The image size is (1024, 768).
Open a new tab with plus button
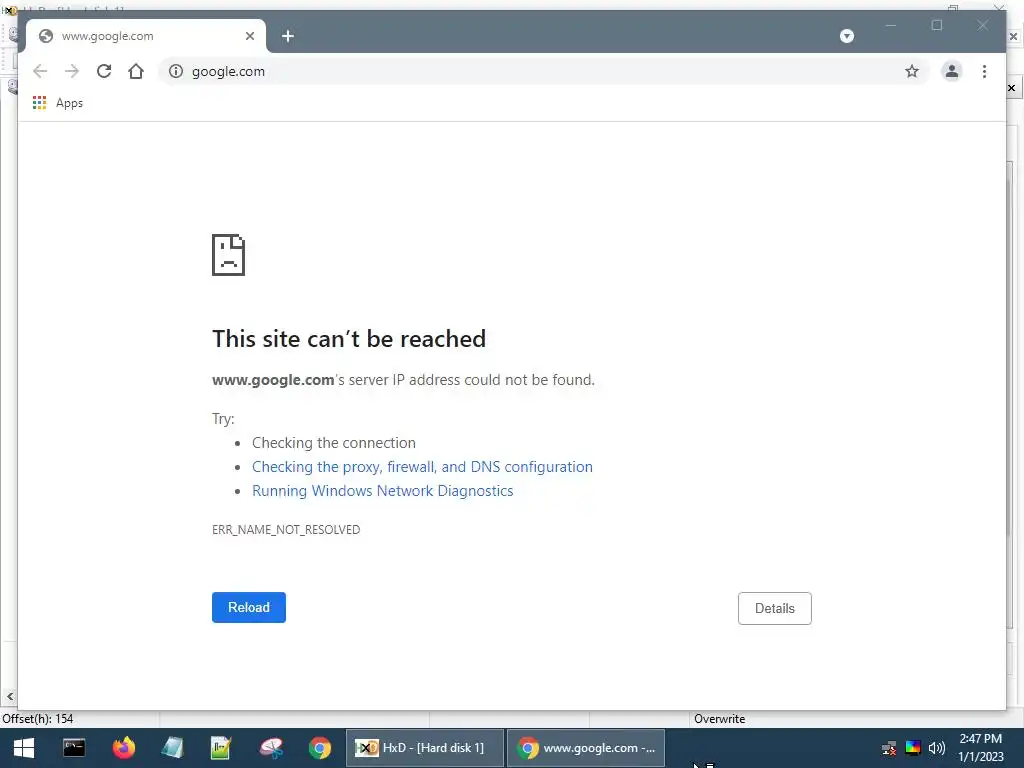click(x=287, y=36)
